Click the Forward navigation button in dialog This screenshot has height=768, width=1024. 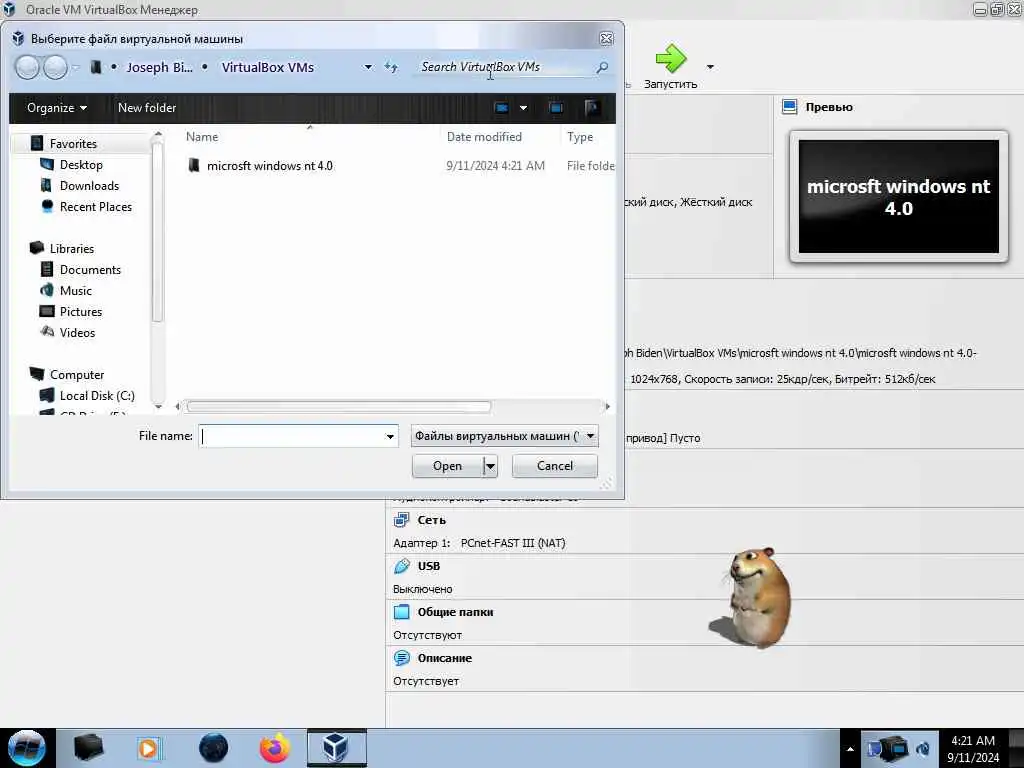pos(56,67)
